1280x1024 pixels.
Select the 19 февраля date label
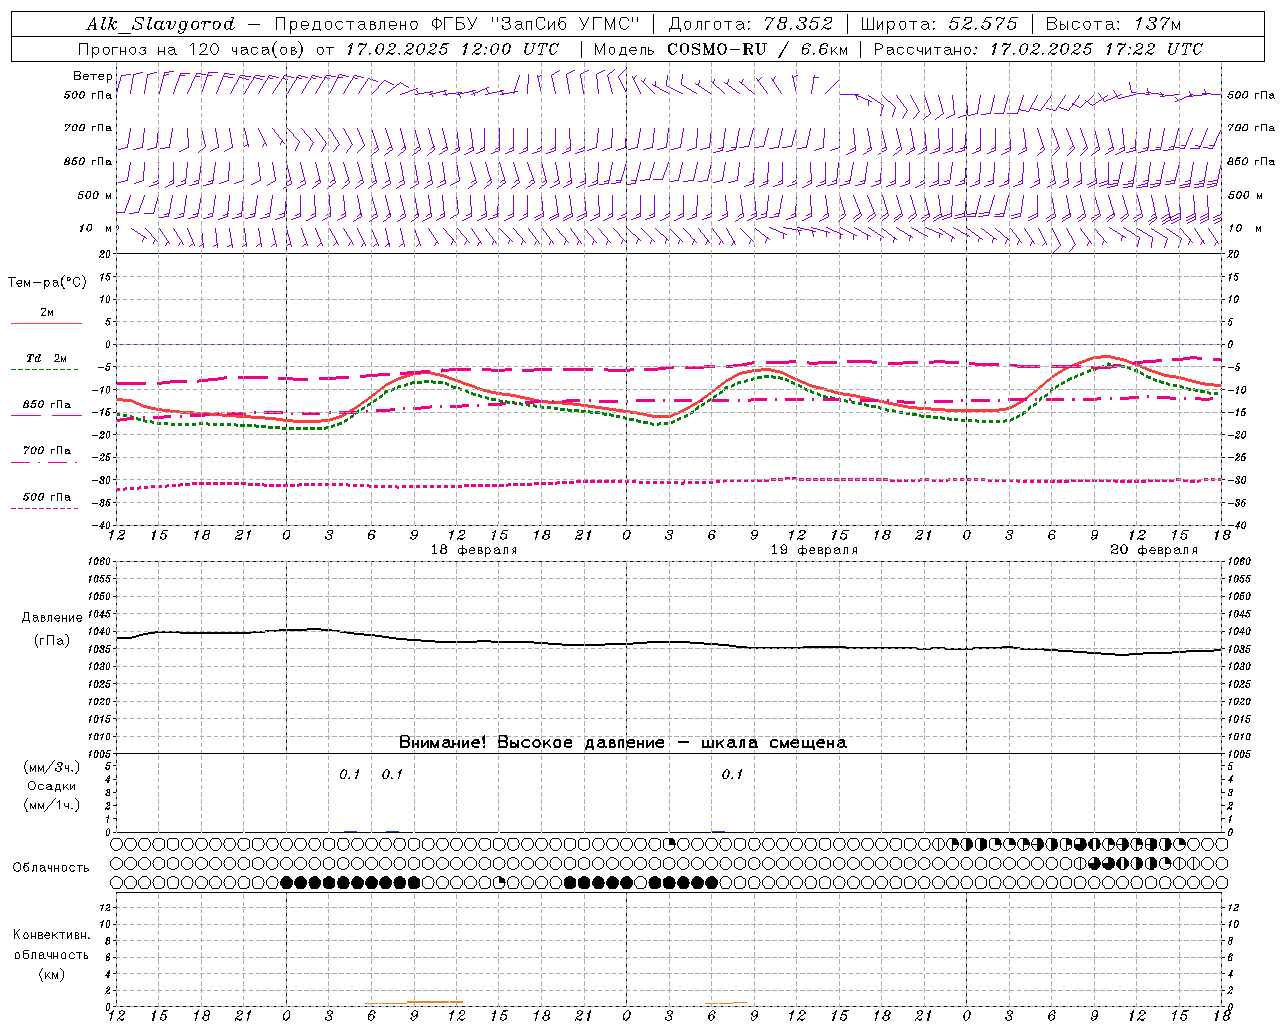click(x=814, y=550)
